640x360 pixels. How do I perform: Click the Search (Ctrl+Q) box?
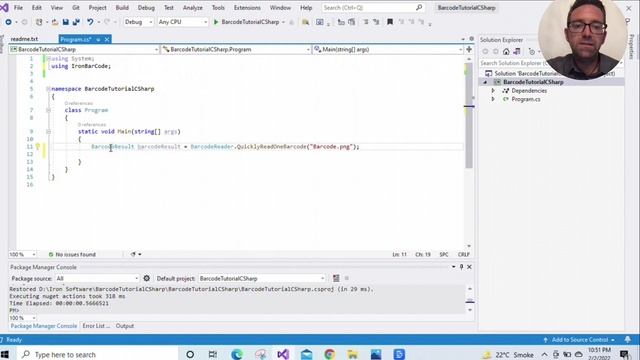373,8
